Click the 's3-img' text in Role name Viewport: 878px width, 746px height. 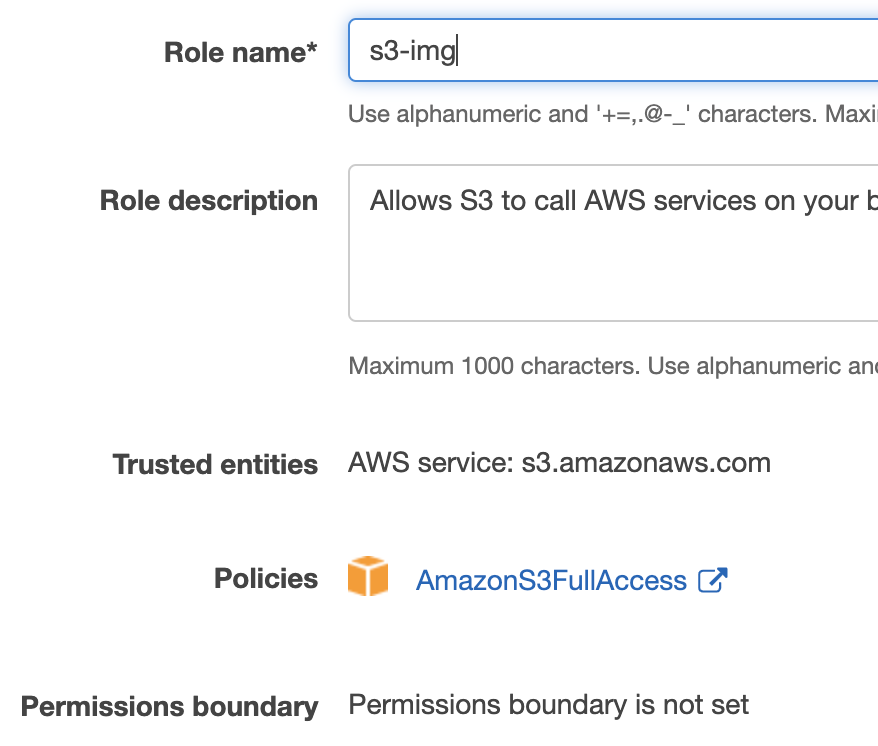click(412, 51)
